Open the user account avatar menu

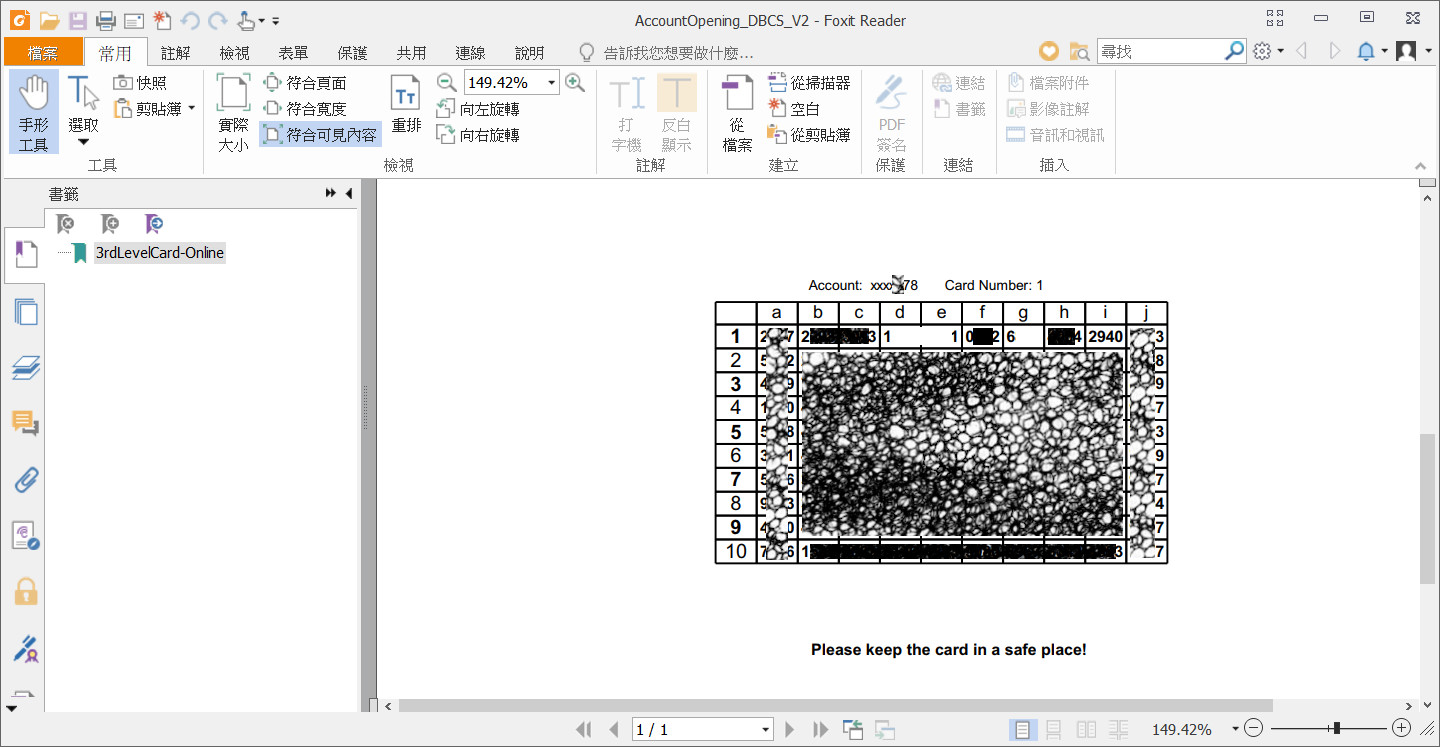point(1412,51)
